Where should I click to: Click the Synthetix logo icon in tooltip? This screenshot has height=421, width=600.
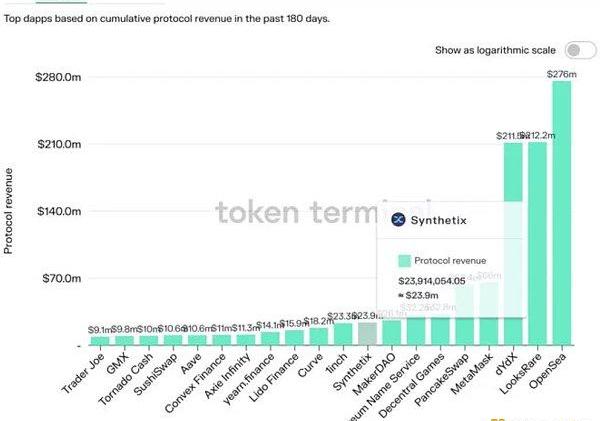397,220
